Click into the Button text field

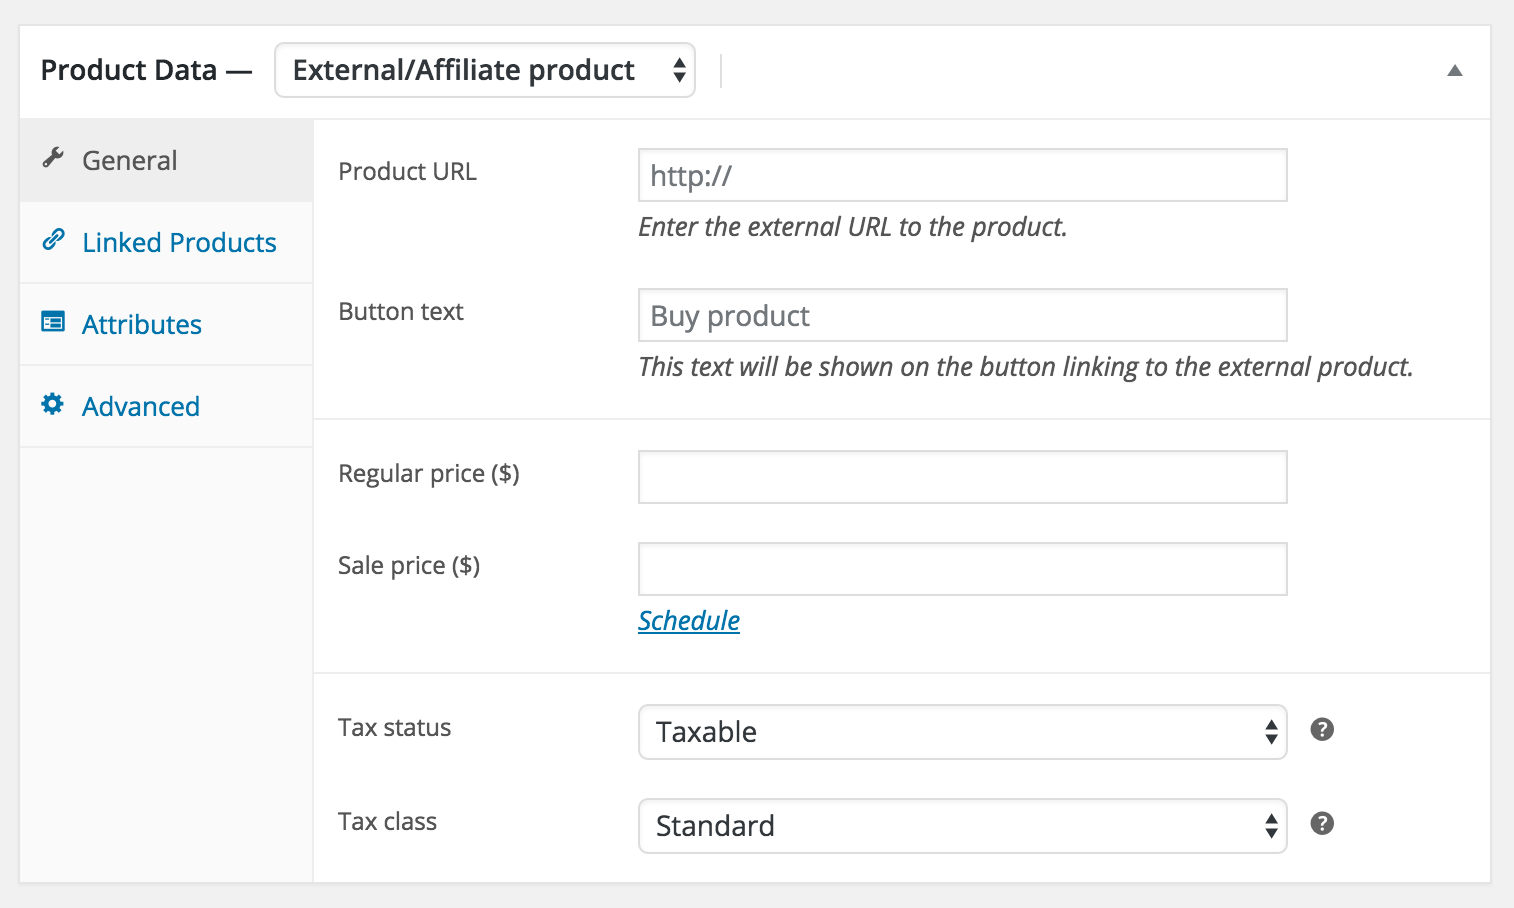(962, 316)
